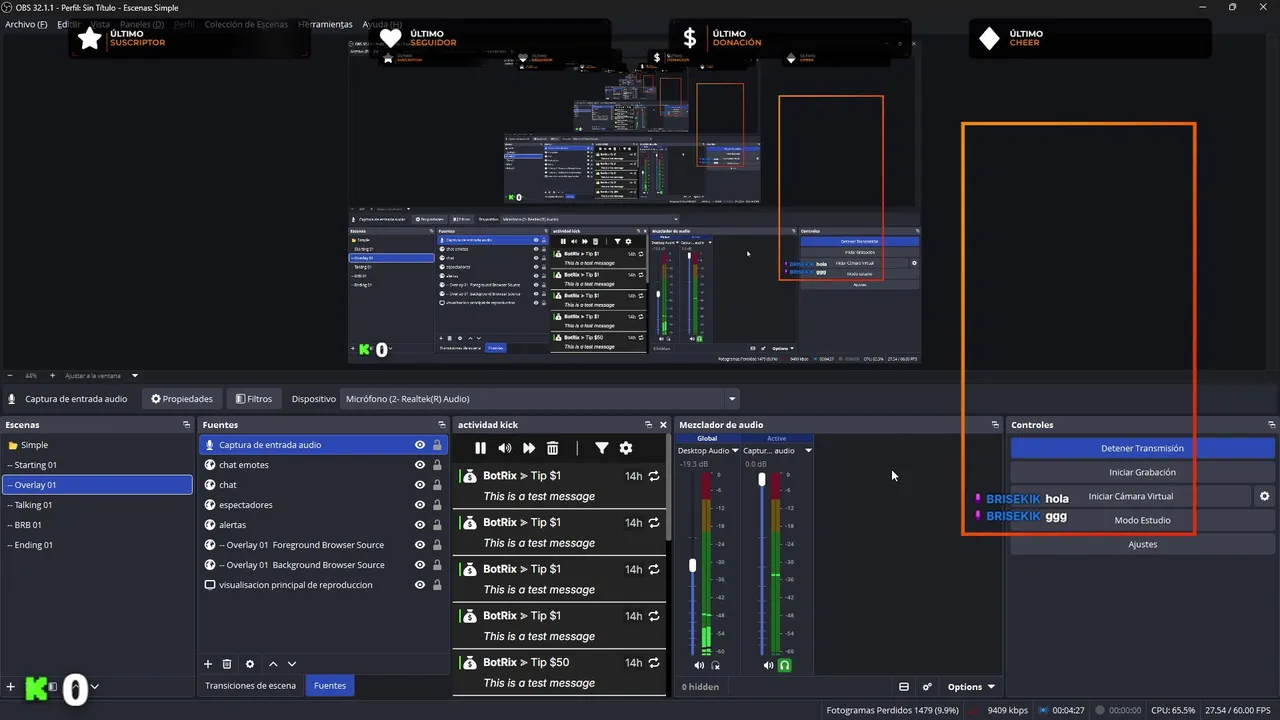Image resolution: width=1280 pixels, height=720 pixels.
Task: Move the selected source down
Action: pyautogui.click(x=292, y=664)
